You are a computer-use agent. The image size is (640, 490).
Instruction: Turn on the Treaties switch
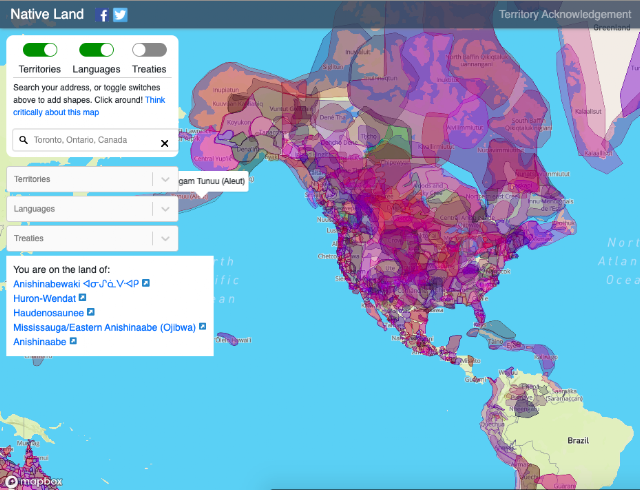pyautogui.click(x=149, y=50)
